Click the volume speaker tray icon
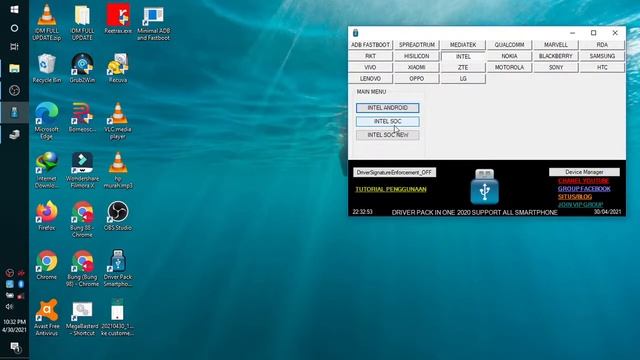Screen dimensions: 640x360 coord(9,307)
